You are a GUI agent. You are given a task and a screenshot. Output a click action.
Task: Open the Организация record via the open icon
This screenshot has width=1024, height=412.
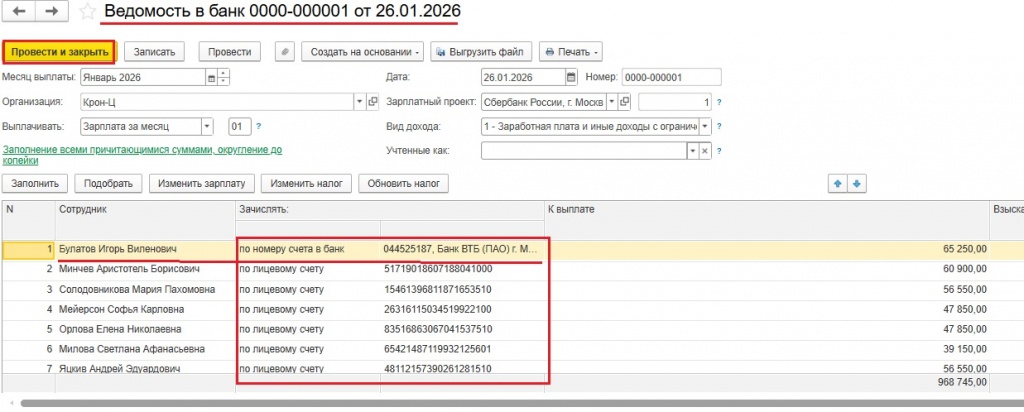click(373, 101)
